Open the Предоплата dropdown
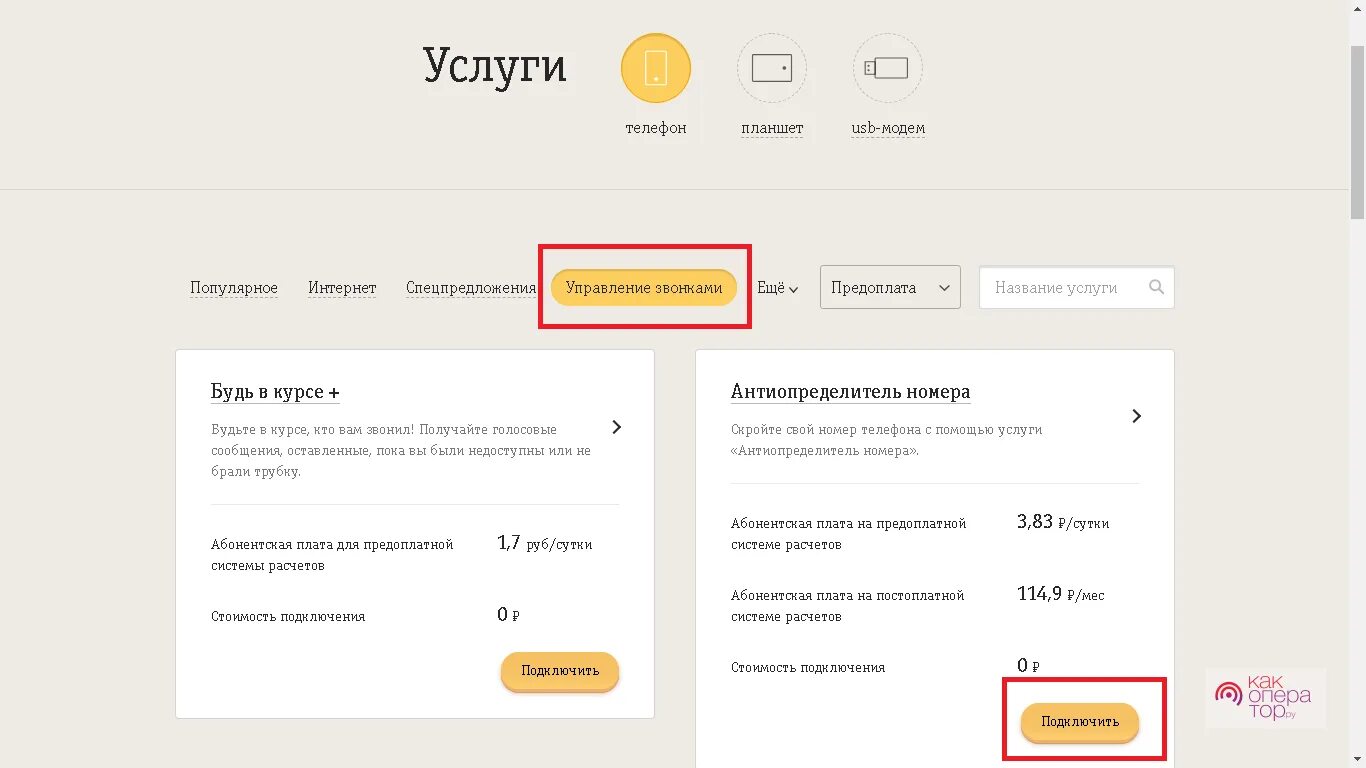Screen dimensions: 1366x768 (x=890, y=287)
